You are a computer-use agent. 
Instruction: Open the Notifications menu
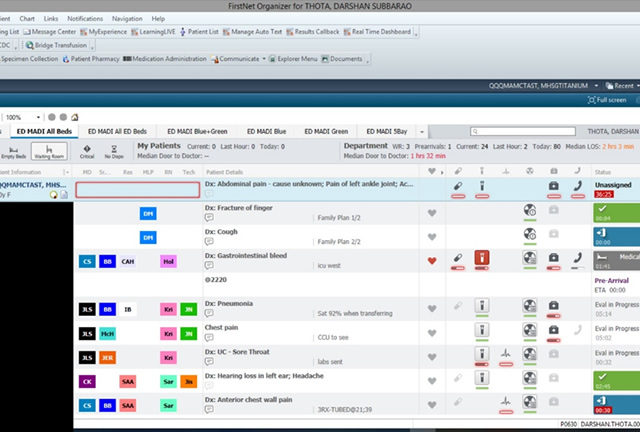(x=84, y=18)
